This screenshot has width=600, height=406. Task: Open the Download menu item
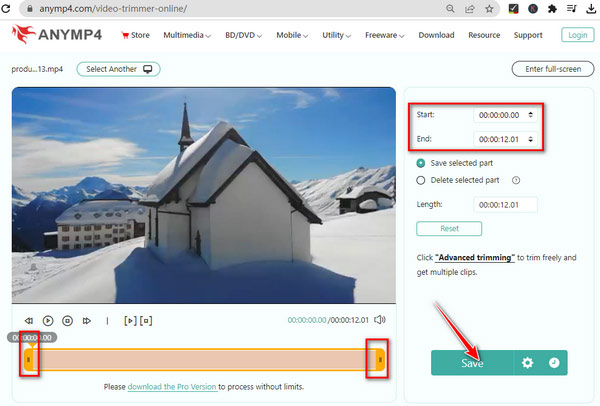436,35
